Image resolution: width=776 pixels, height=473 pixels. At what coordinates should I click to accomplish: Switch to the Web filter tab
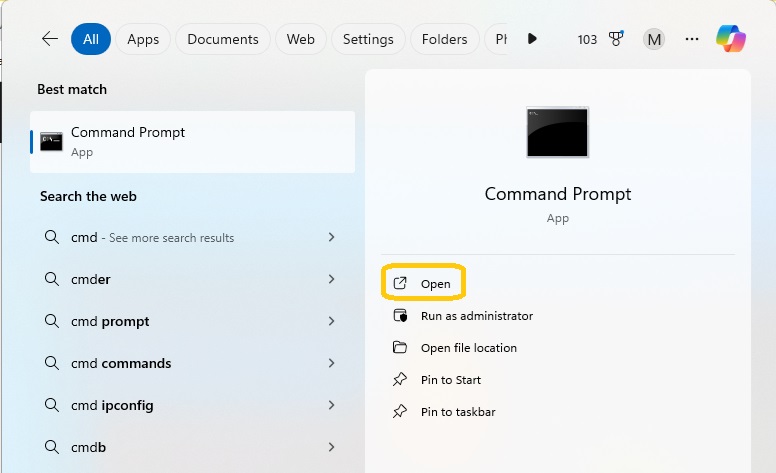click(x=300, y=39)
